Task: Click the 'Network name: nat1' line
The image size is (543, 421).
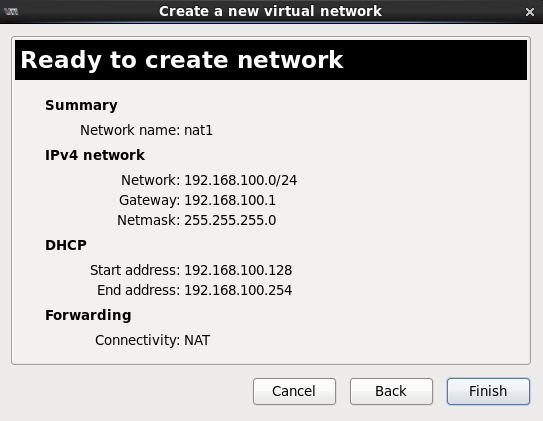Action: click(x=146, y=131)
